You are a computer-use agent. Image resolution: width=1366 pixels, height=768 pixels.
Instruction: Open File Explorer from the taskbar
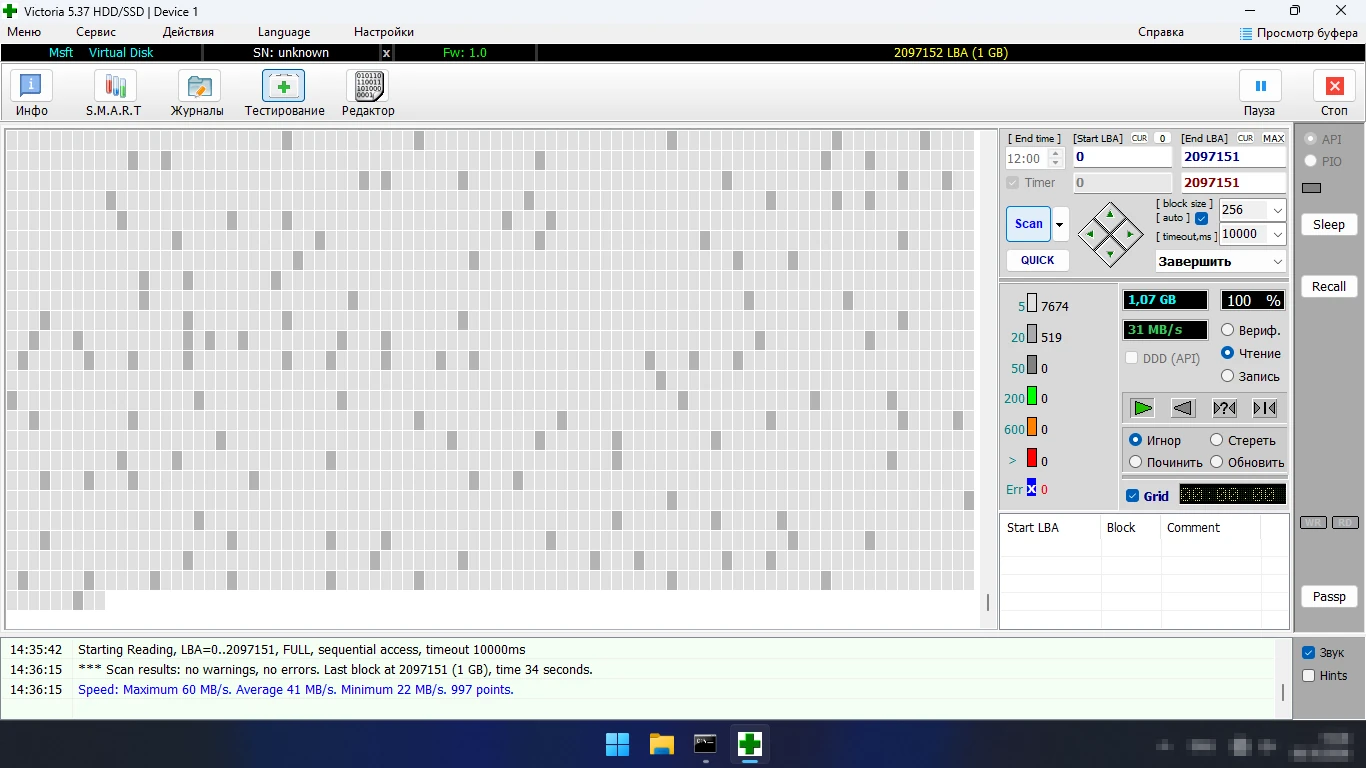point(661,744)
